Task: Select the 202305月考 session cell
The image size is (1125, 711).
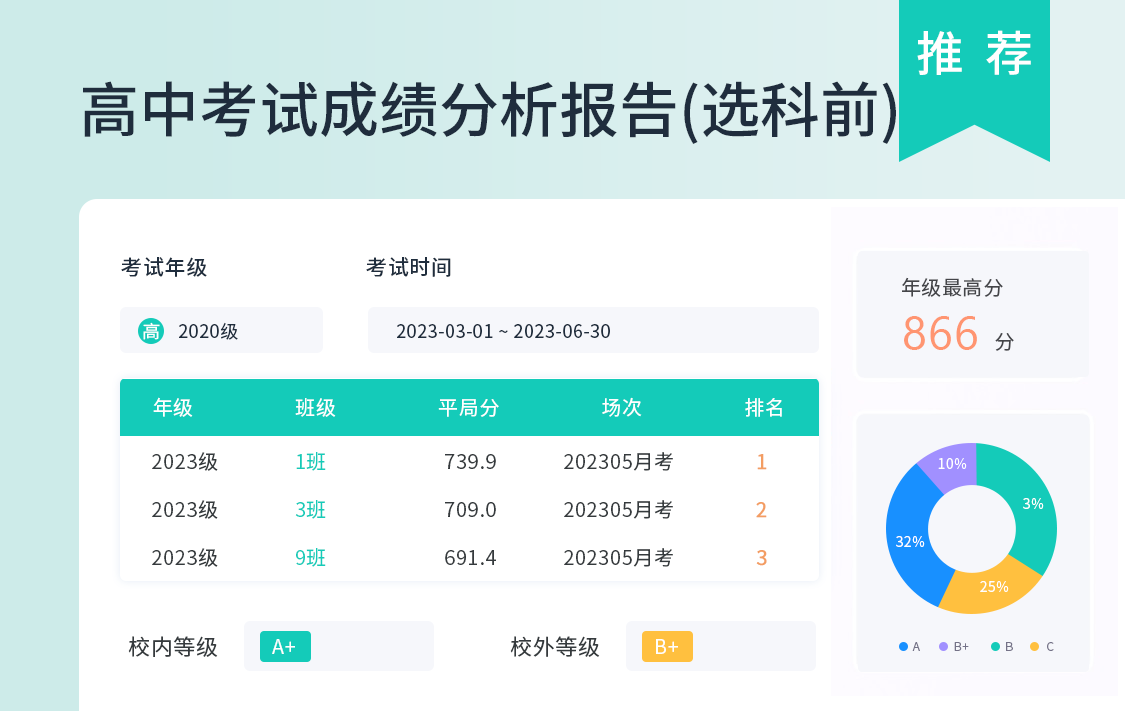Action: pos(622,462)
